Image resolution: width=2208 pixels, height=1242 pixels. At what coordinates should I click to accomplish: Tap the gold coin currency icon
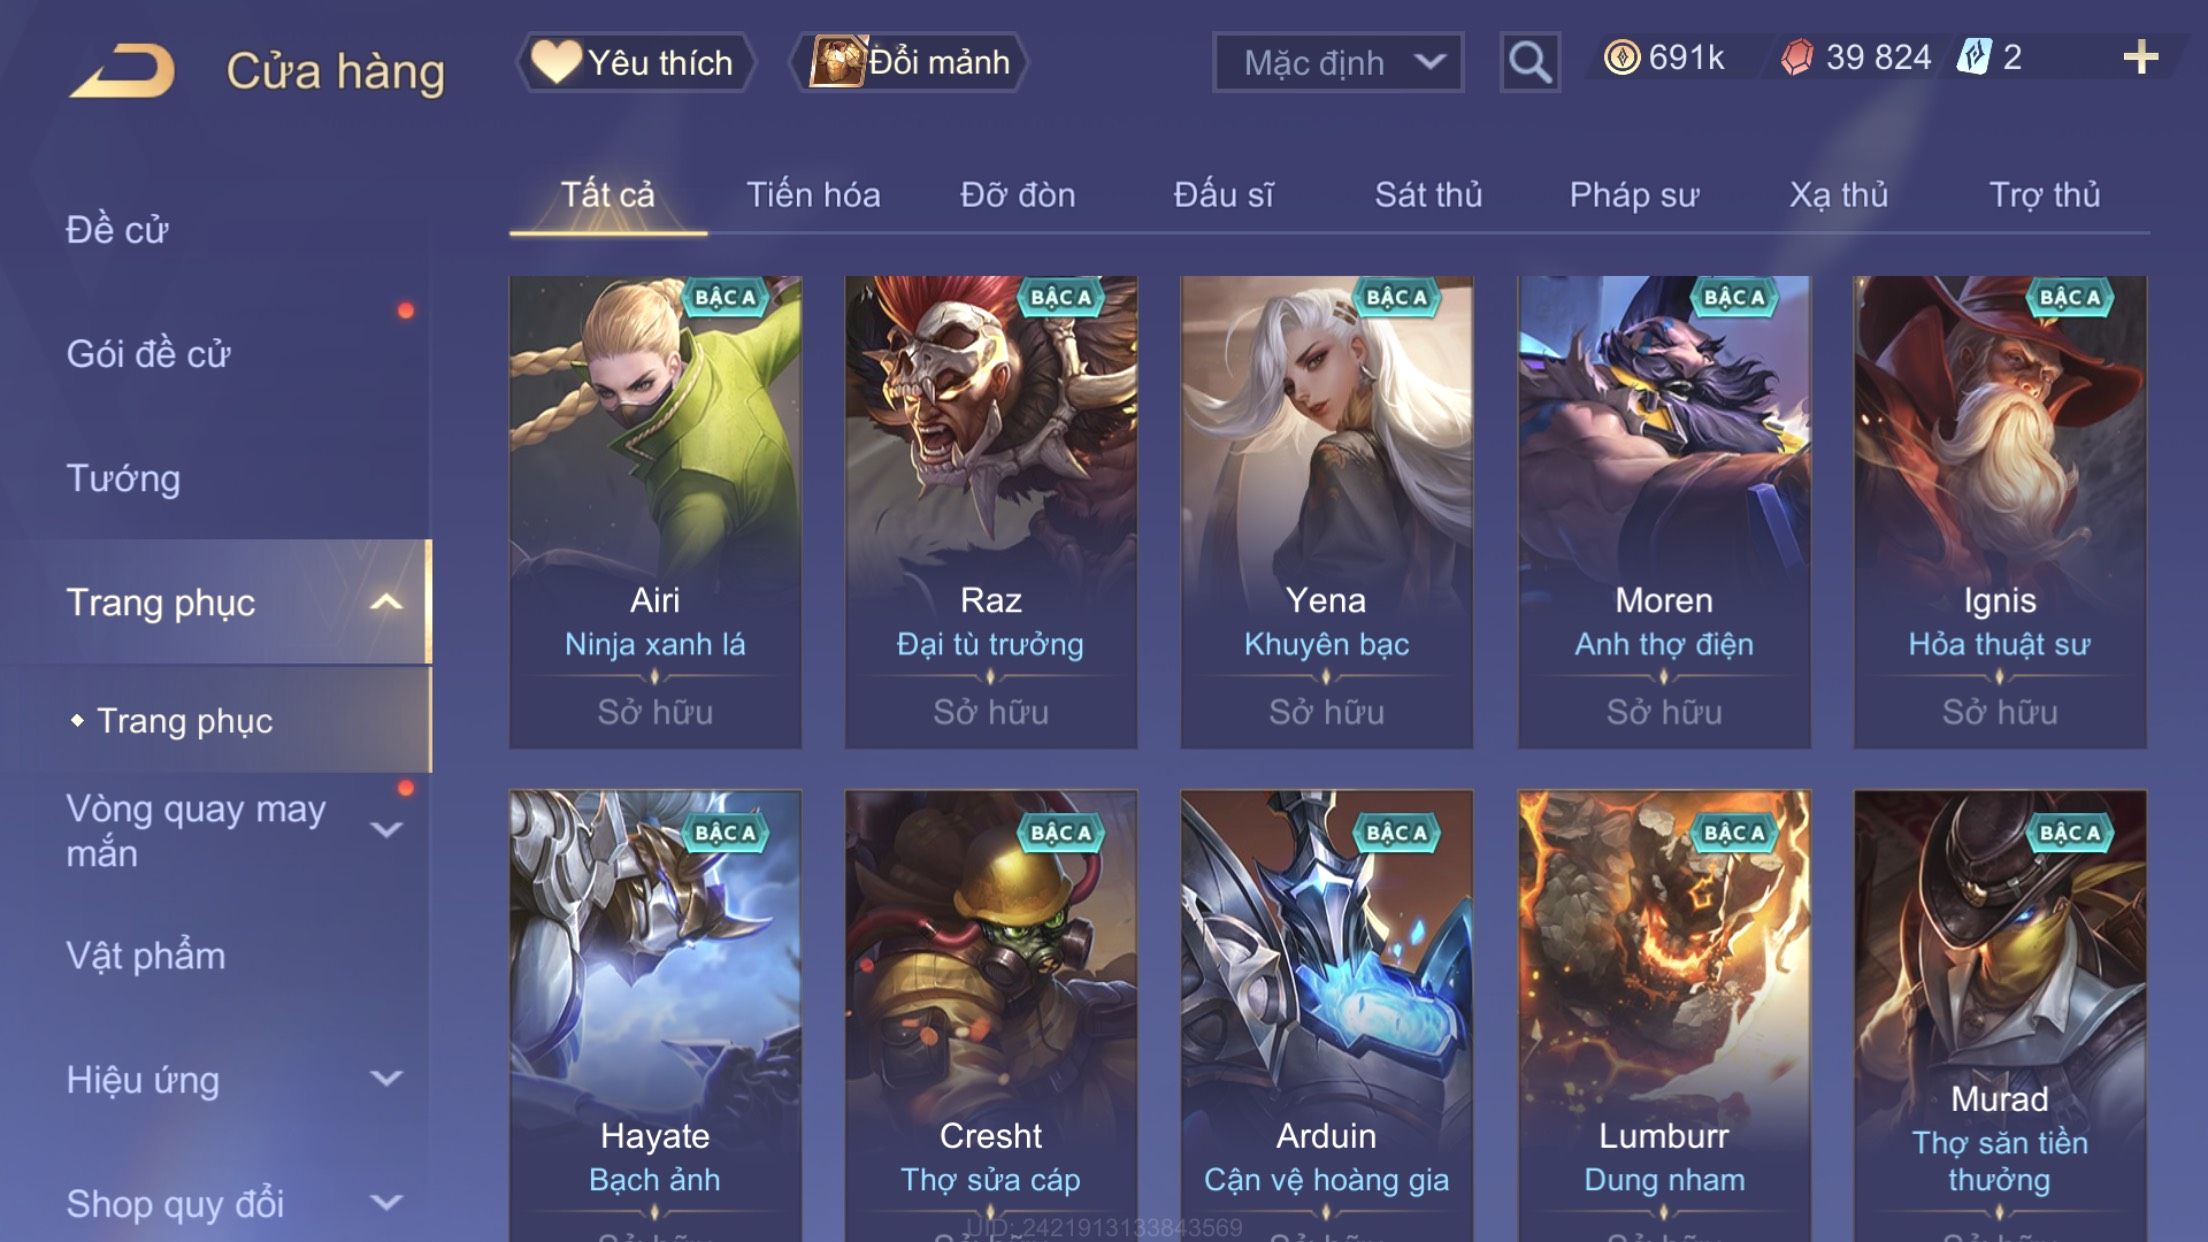click(x=1621, y=57)
